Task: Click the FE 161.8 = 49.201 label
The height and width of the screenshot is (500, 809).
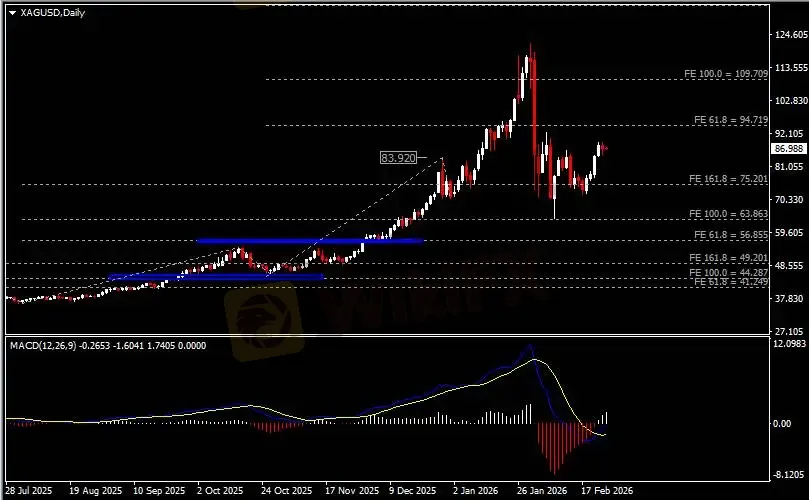Action: [729, 257]
